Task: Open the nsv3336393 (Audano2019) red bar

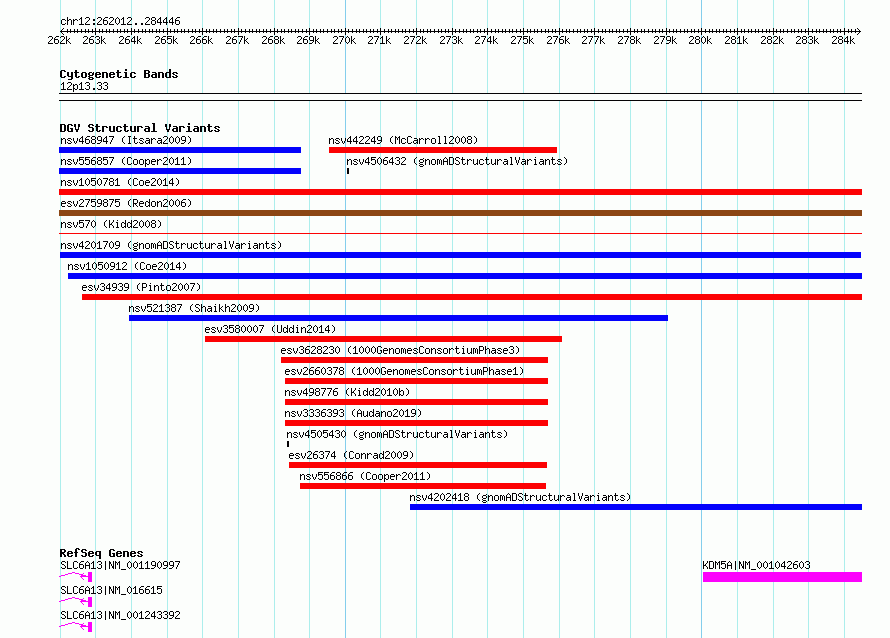Action: click(417, 423)
